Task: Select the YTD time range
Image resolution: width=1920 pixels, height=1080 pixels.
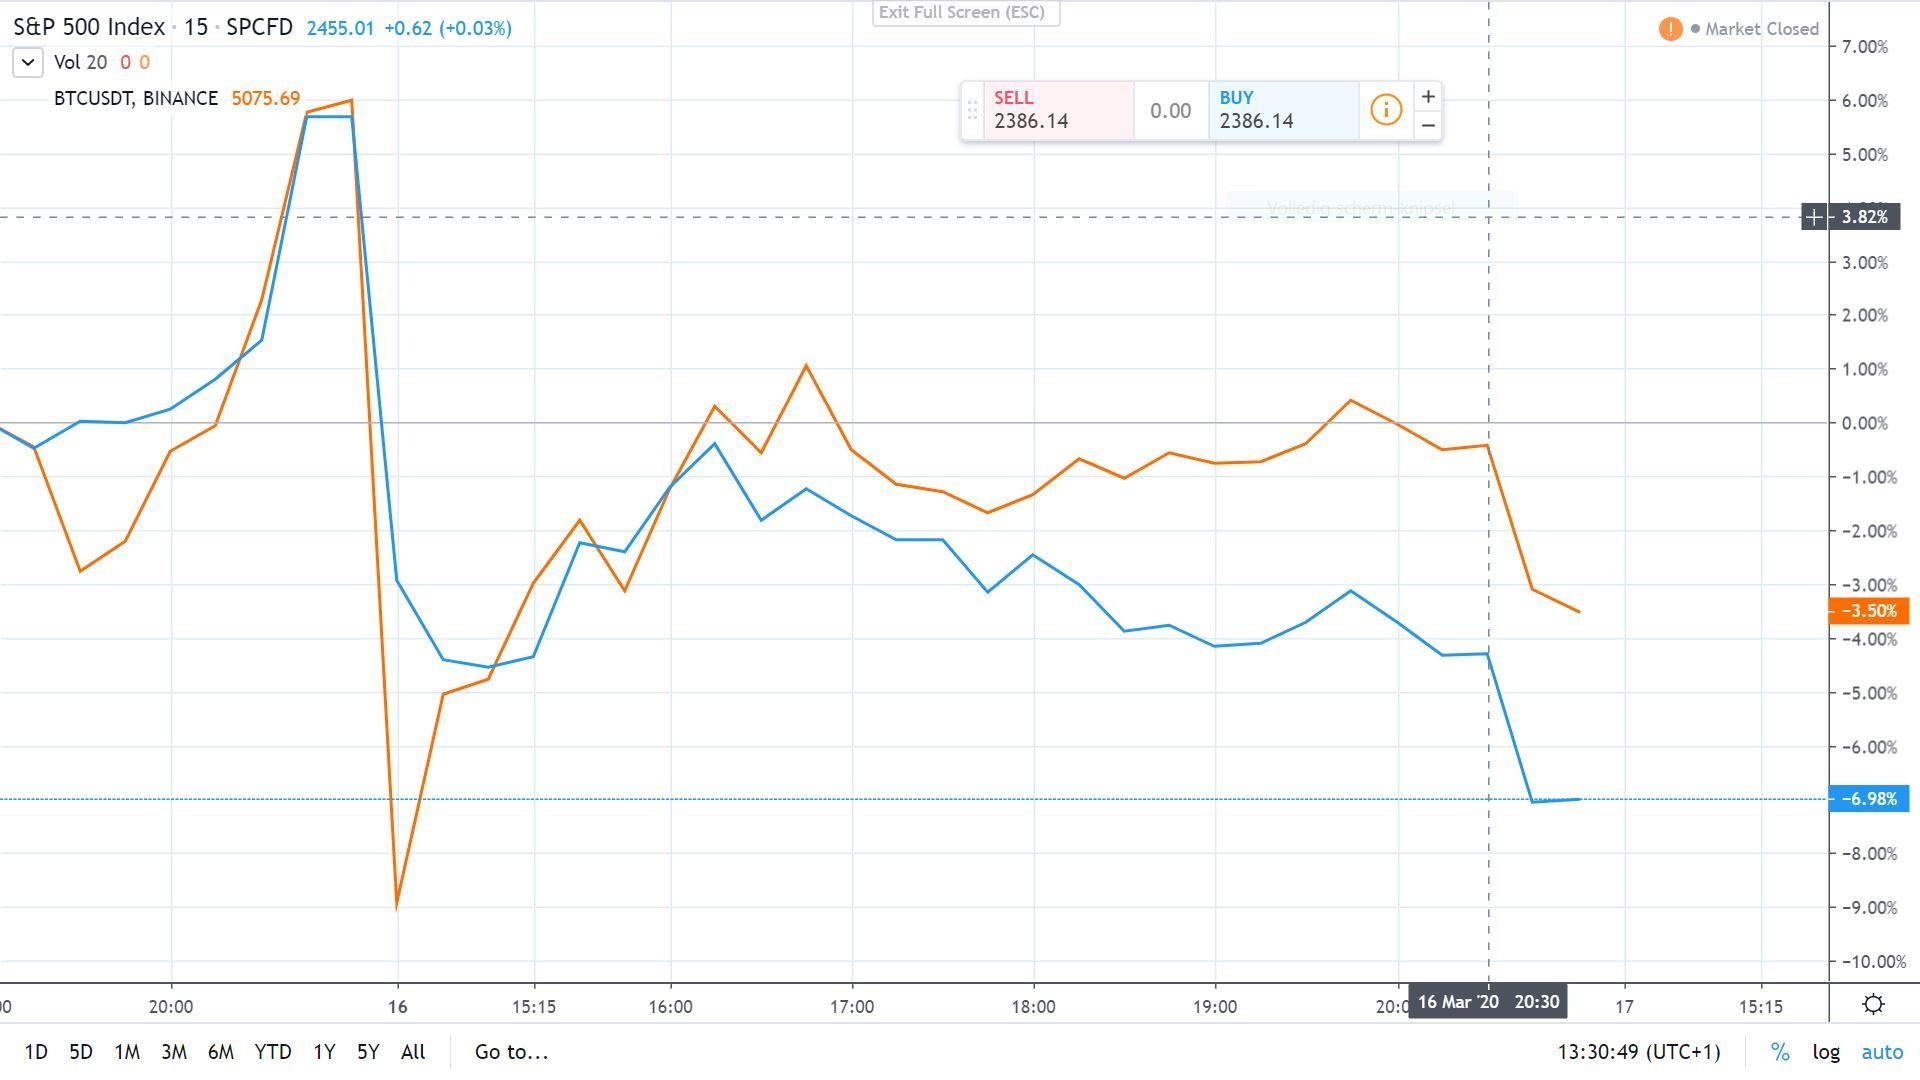Action: 272,1052
